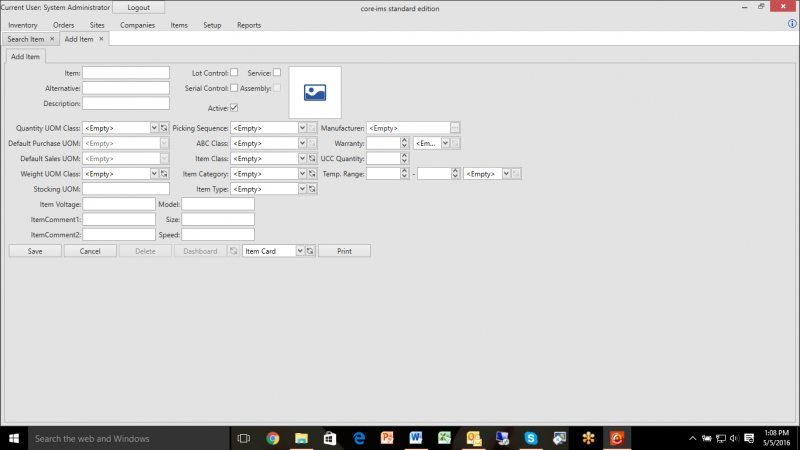Screen dimensions: 800x450
Task: Click the Logout button
Action: (x=139, y=7)
